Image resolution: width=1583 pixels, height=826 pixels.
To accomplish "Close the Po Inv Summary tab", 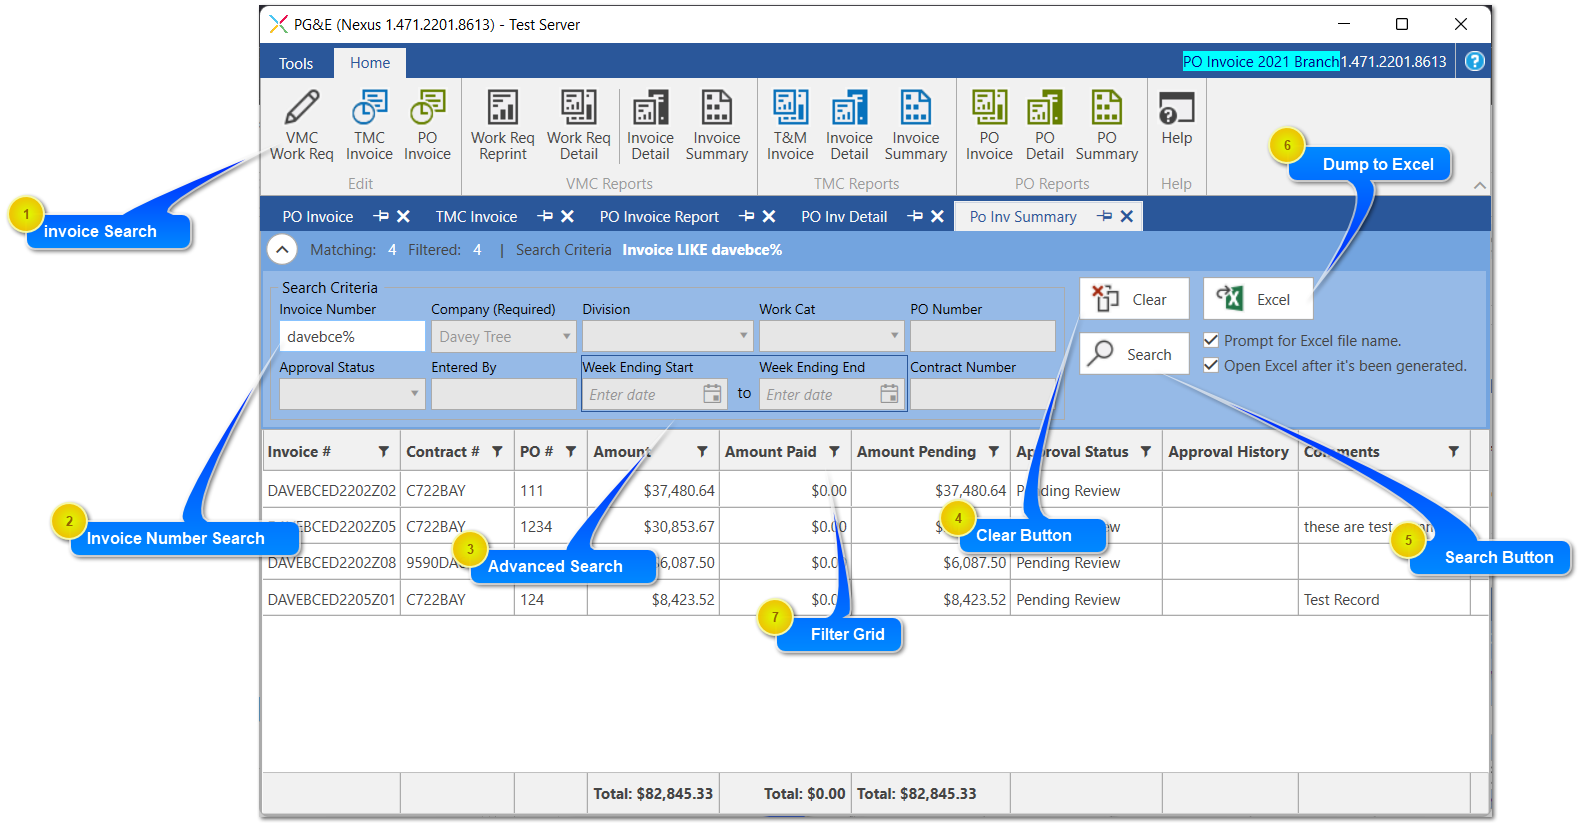I will 1126,216.
